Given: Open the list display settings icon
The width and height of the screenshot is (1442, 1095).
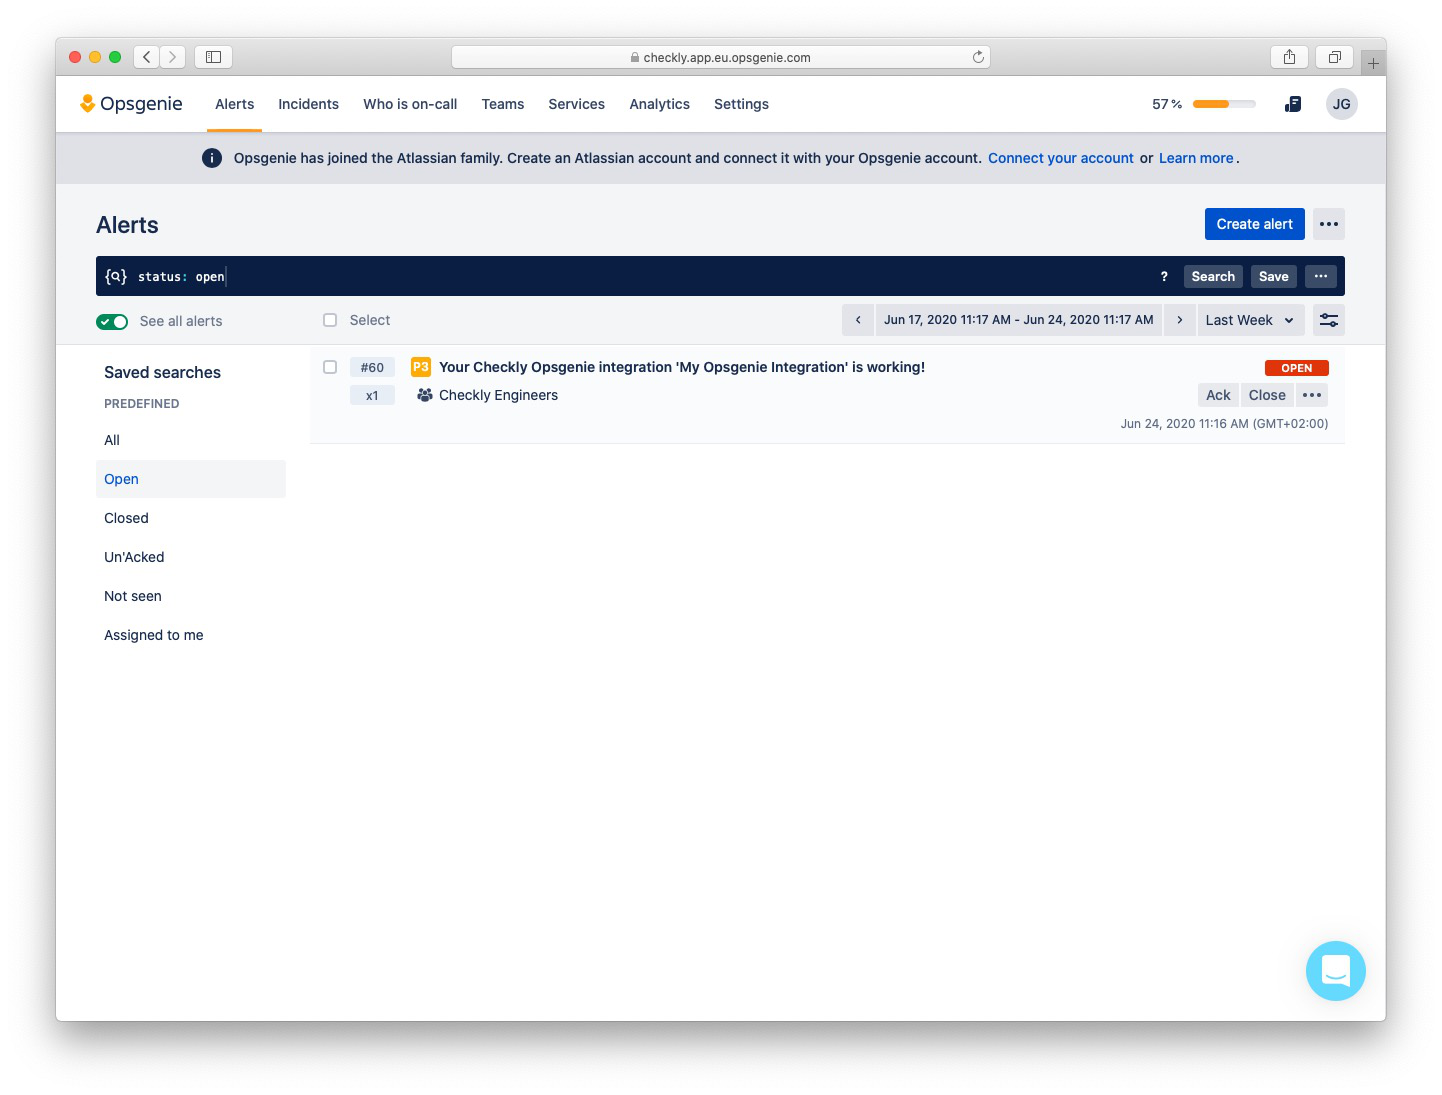Looking at the screenshot, I should [1329, 320].
